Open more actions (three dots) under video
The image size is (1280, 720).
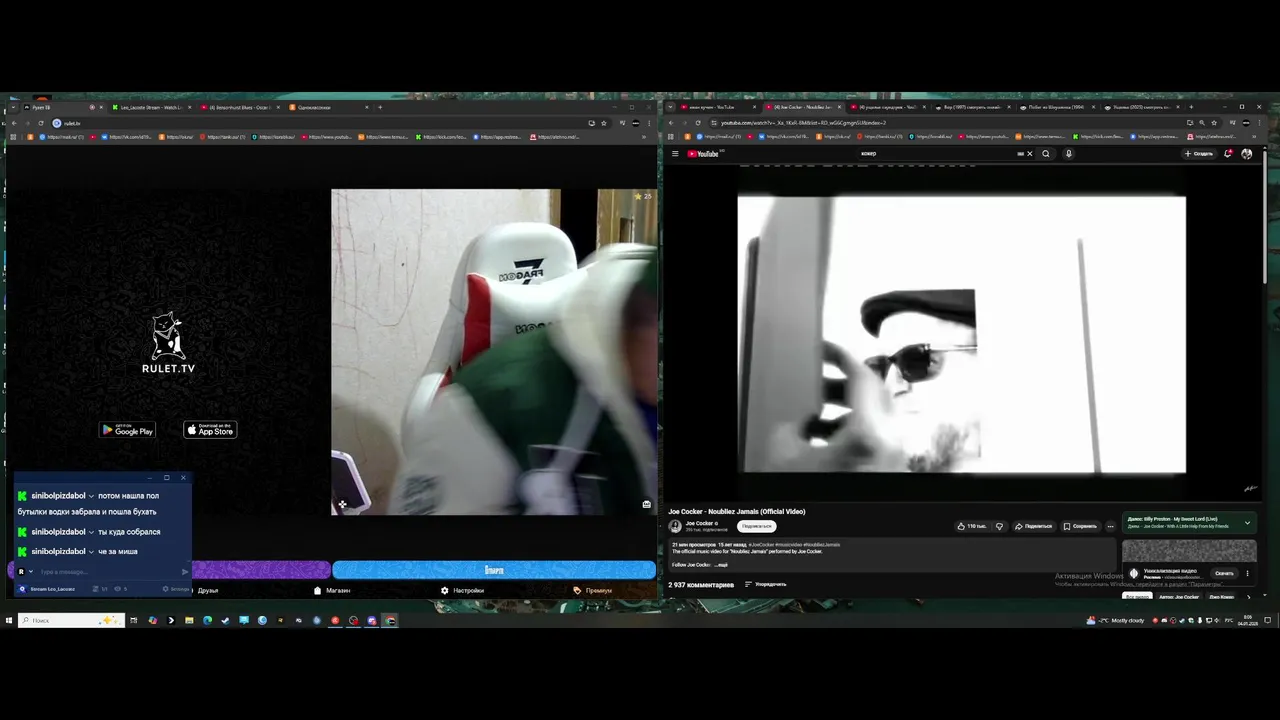point(1110,526)
